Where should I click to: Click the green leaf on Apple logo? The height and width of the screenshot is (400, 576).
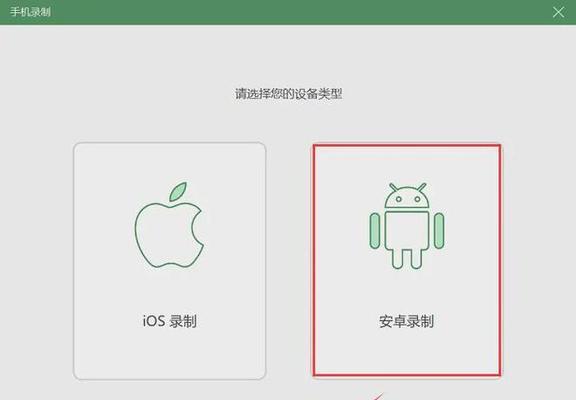tap(178, 191)
